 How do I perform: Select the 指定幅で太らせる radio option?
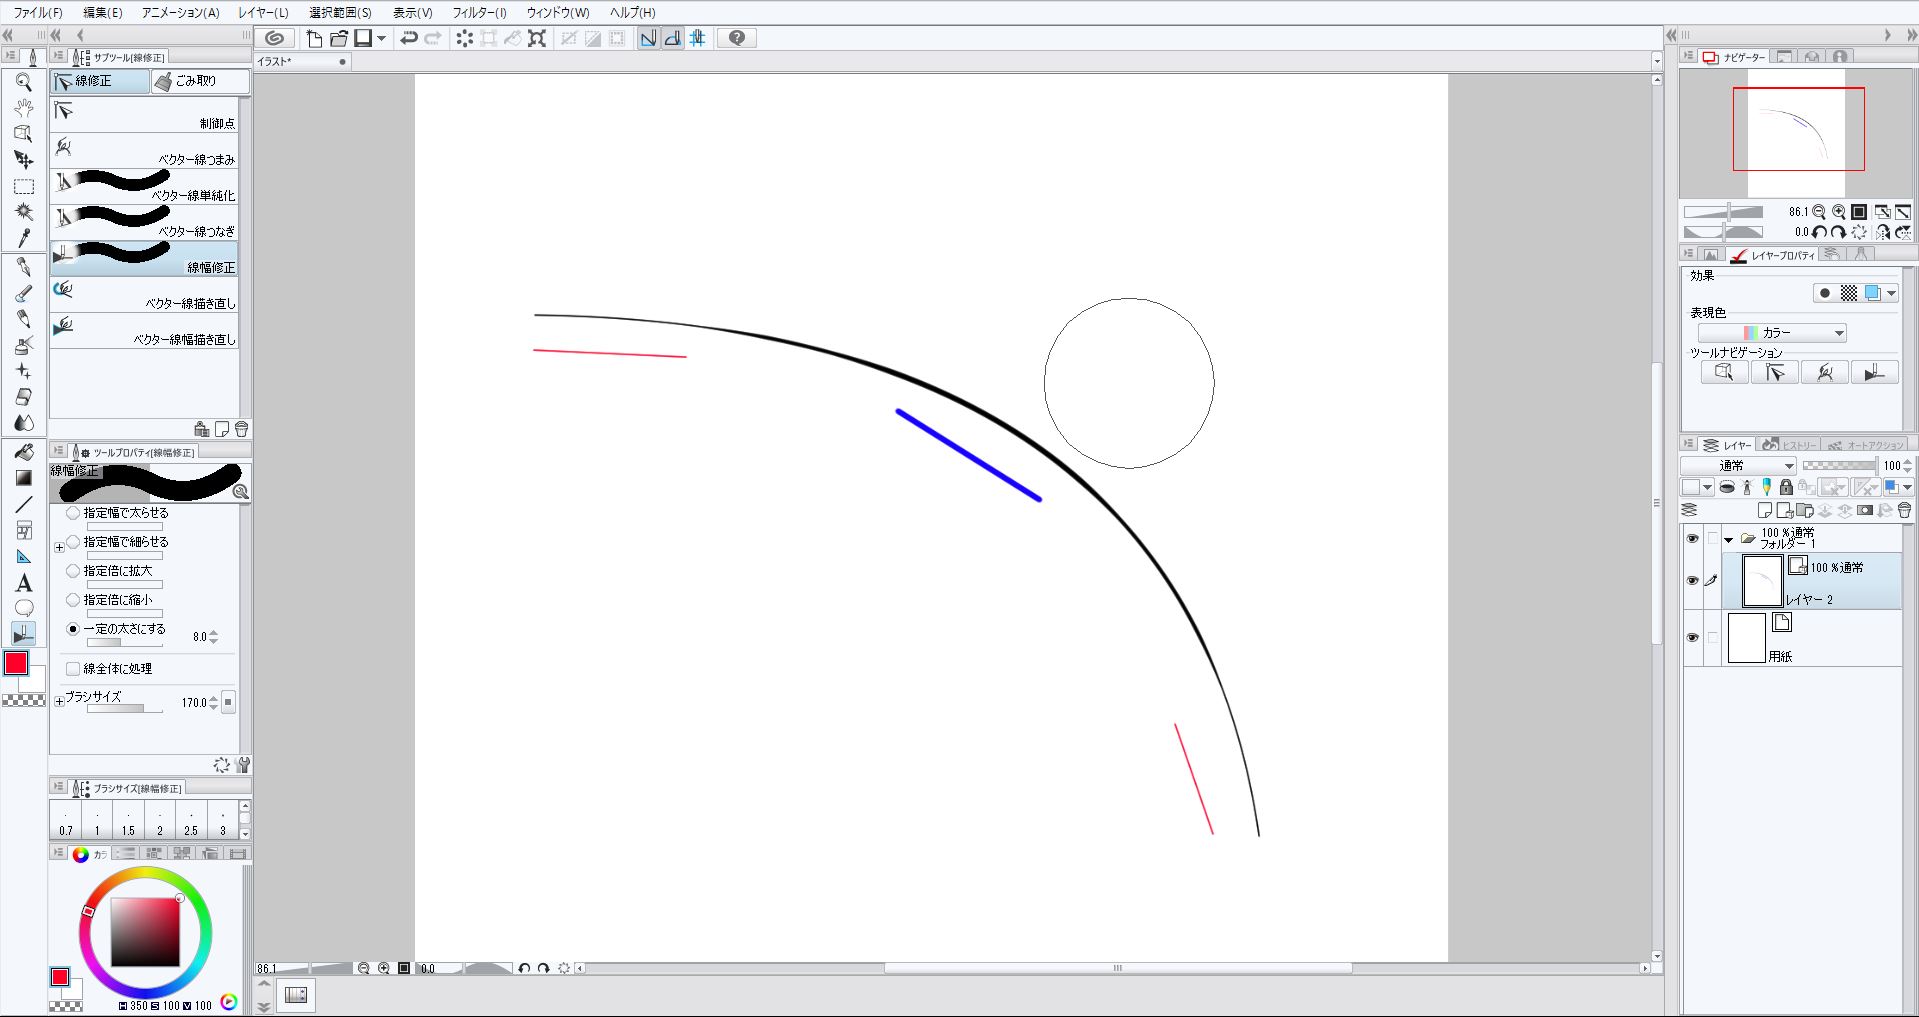coord(73,512)
